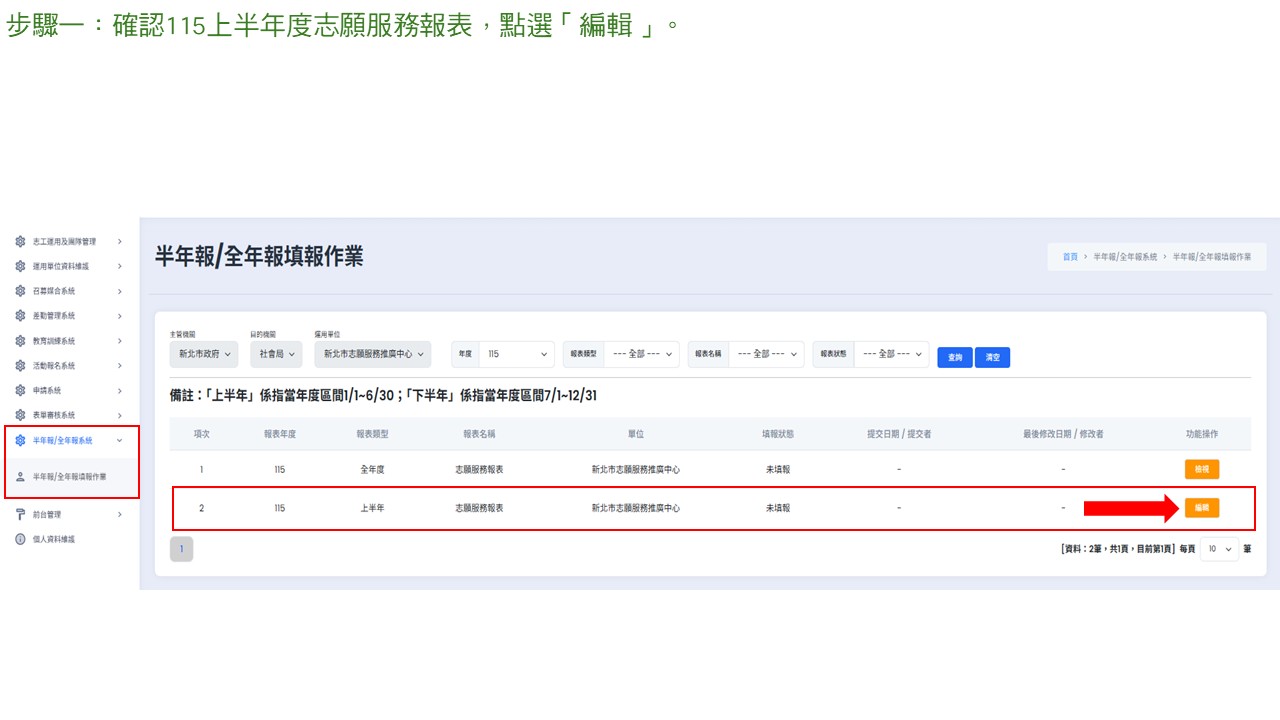This screenshot has height=720, width=1280.
Task: Click 志願服務報表 name in 全年度 row
Action: (479, 469)
